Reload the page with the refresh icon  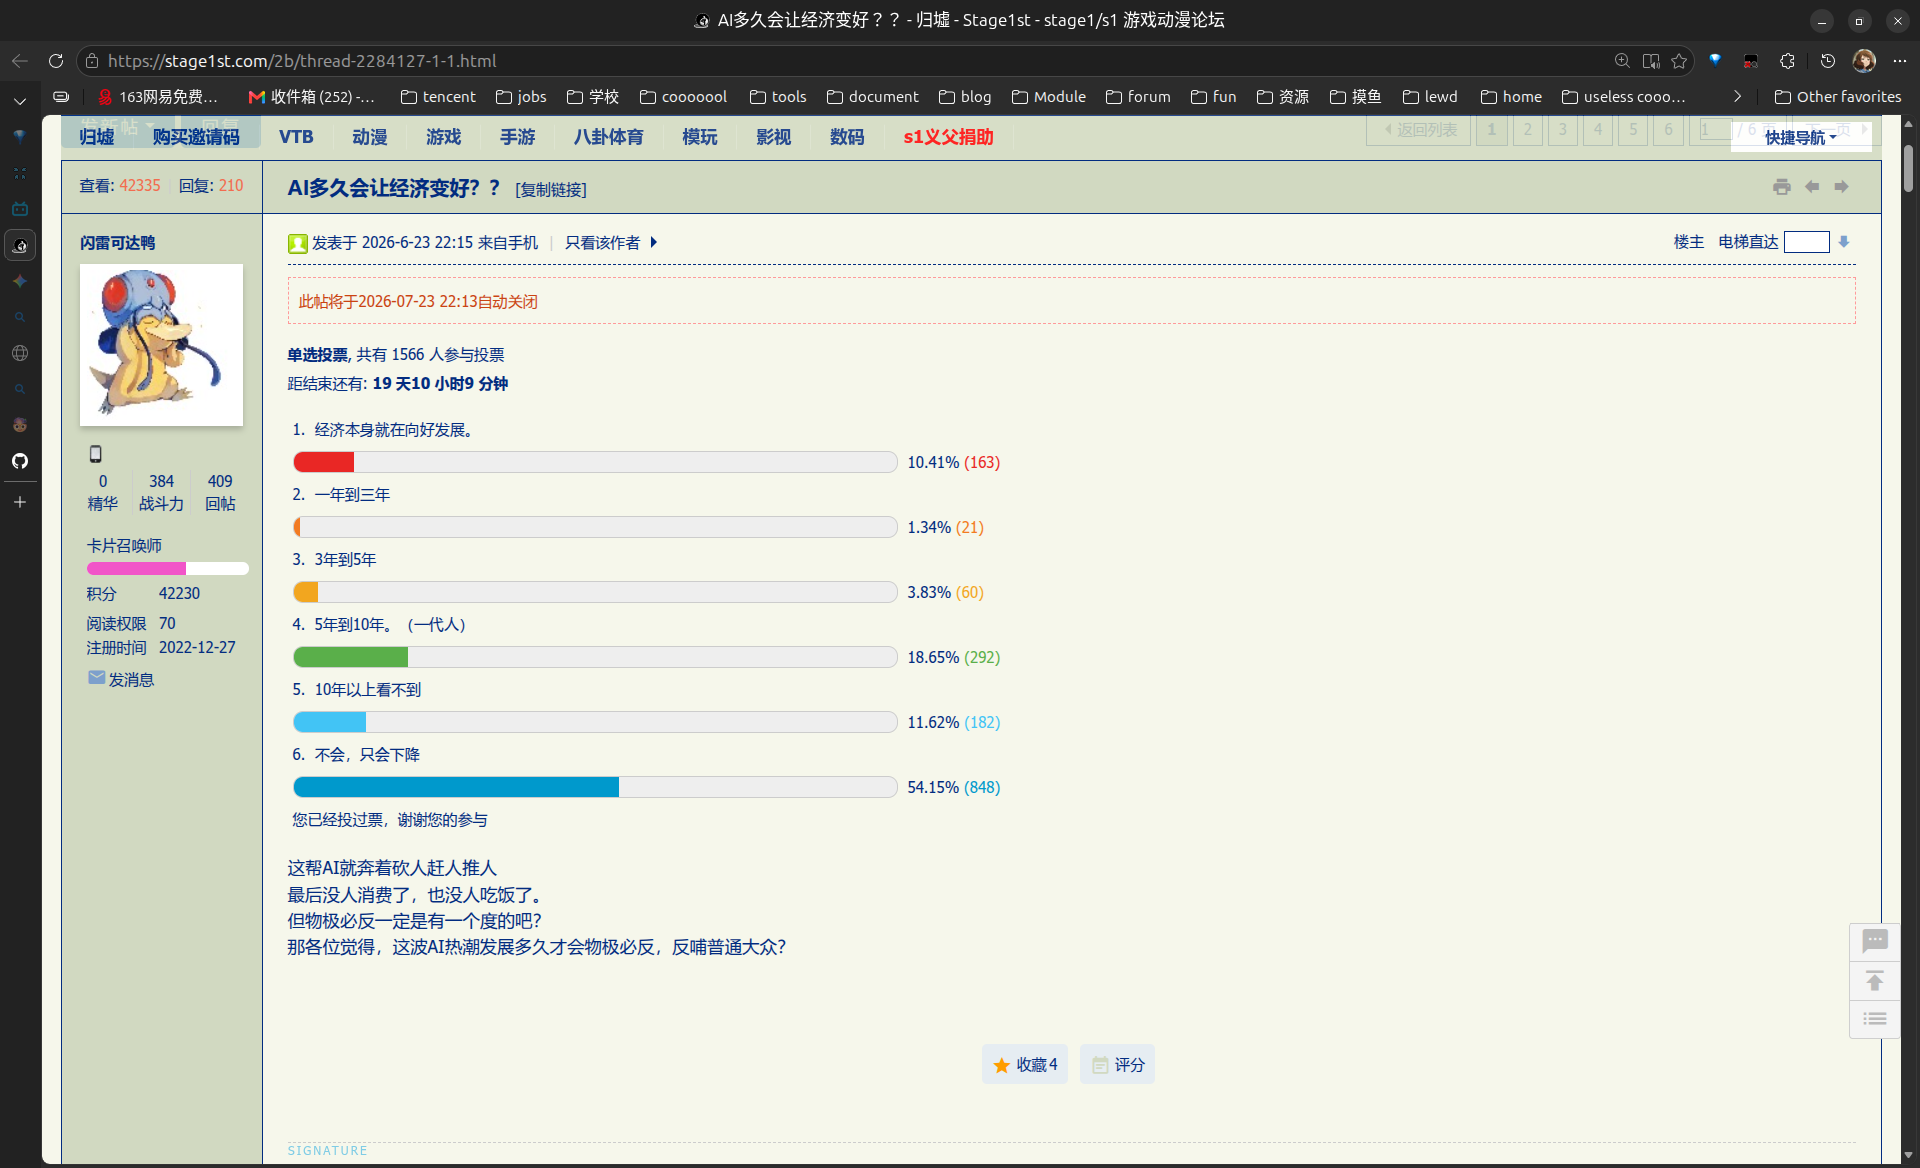click(56, 61)
